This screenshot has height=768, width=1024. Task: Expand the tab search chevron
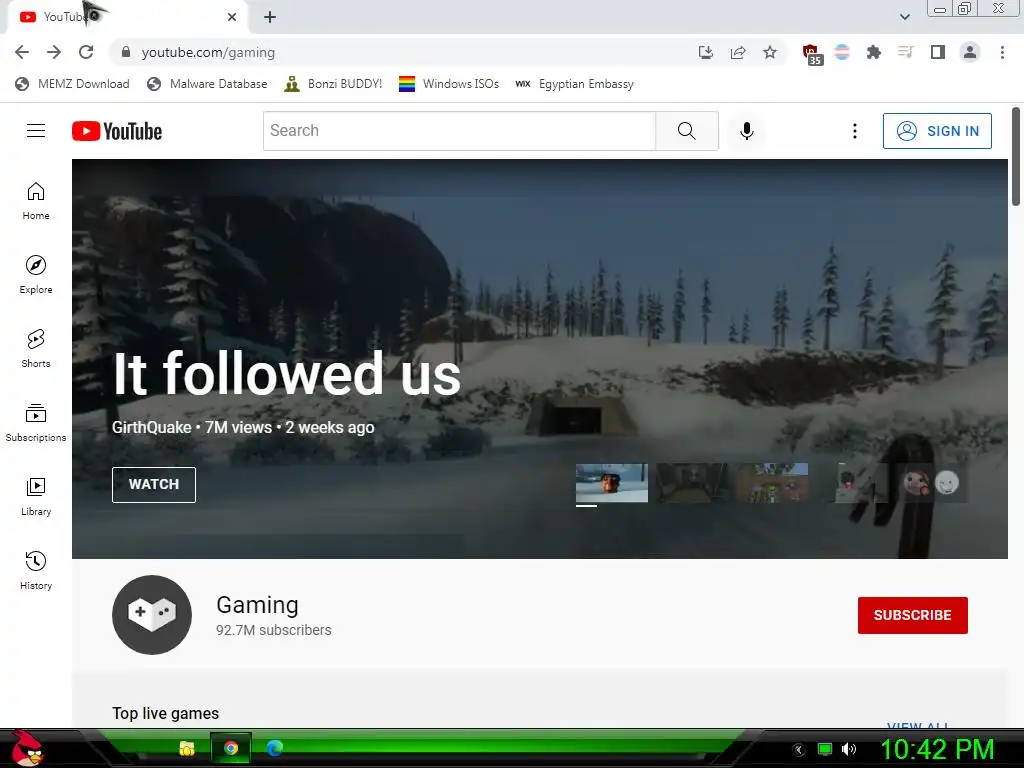point(904,17)
